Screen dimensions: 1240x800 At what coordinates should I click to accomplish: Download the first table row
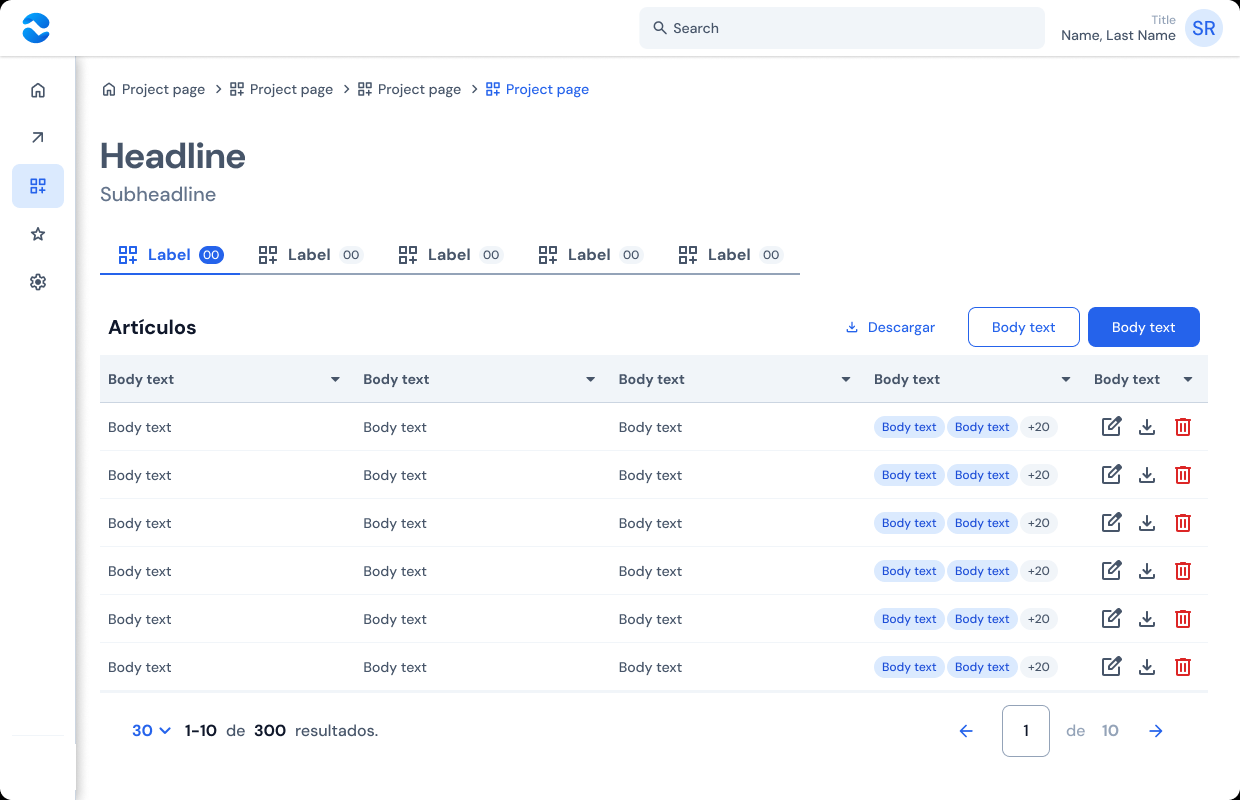coord(1147,427)
